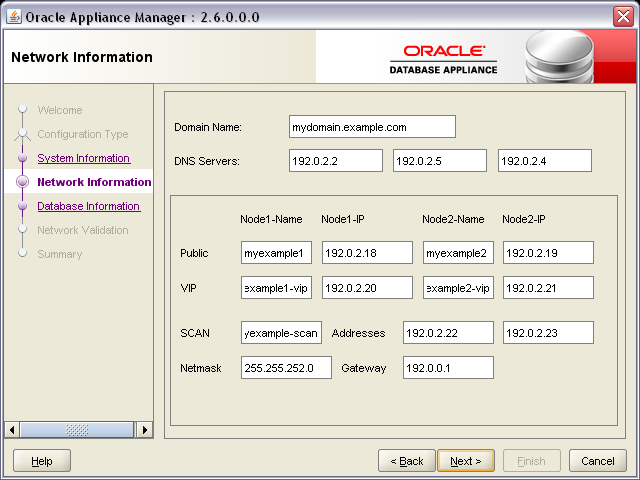This screenshot has width=640, height=480.
Task: Click the sidebar scrollbar right arrow
Action: (x=144, y=430)
